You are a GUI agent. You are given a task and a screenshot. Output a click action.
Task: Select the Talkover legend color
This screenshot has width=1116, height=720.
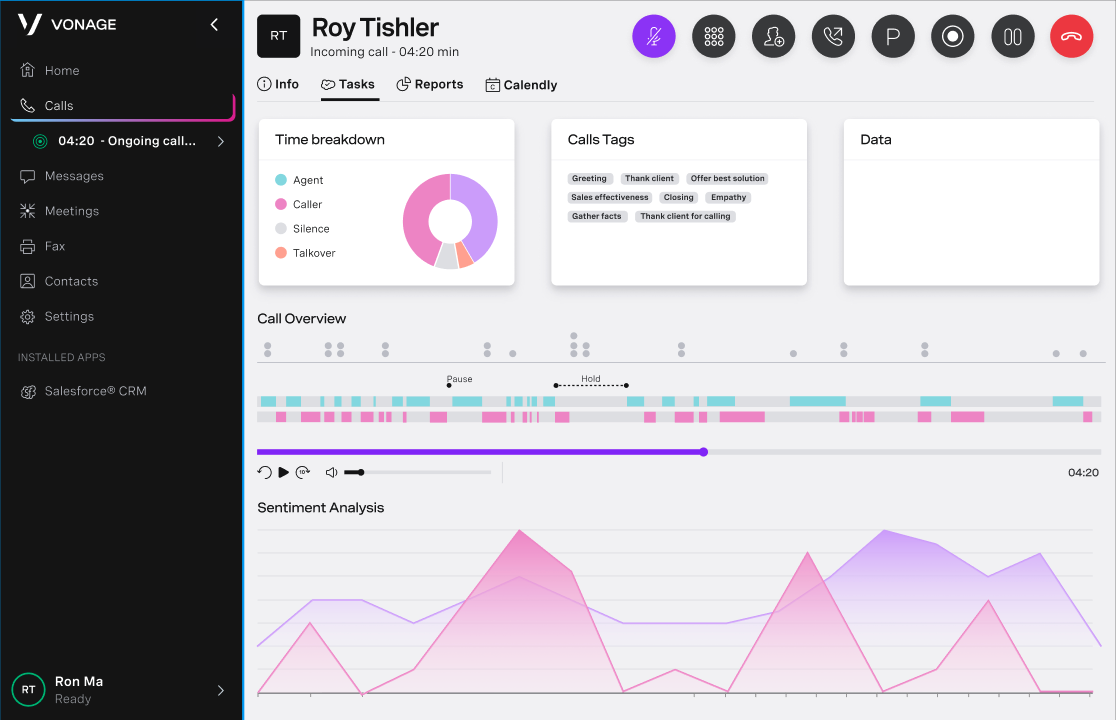[280, 253]
